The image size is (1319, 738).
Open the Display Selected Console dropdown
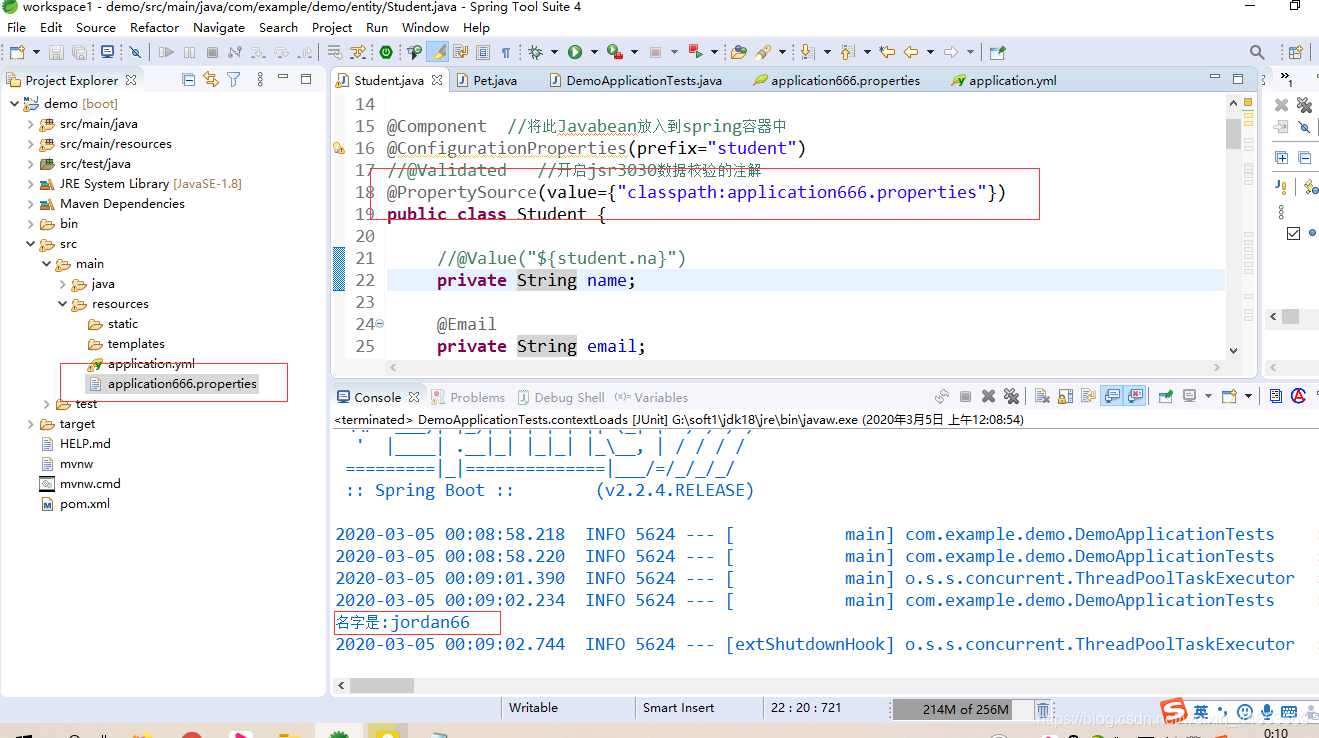1208,397
